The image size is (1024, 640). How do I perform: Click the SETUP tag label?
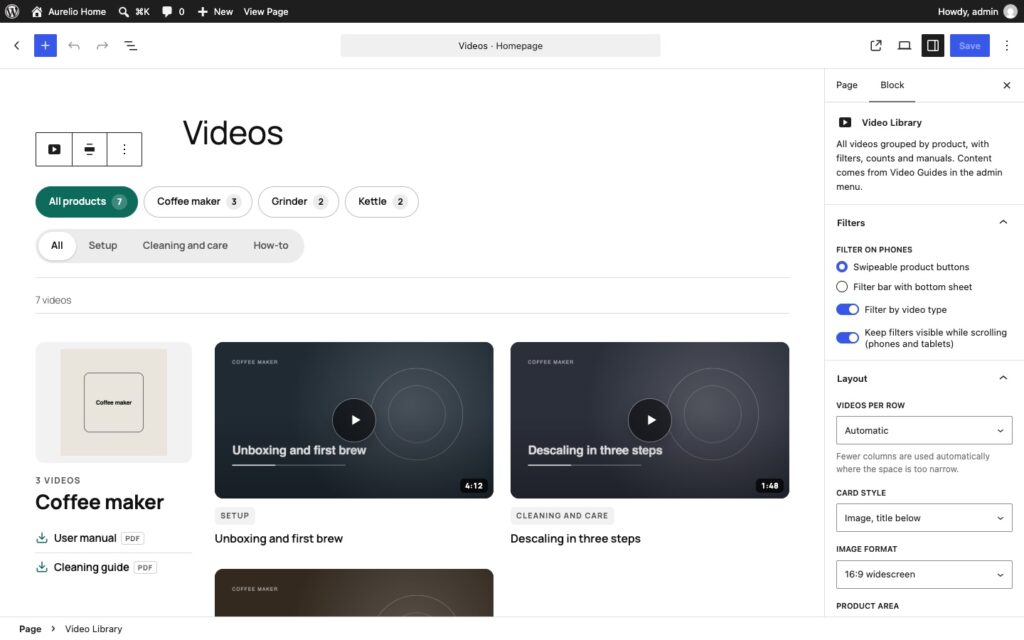[x=234, y=516]
